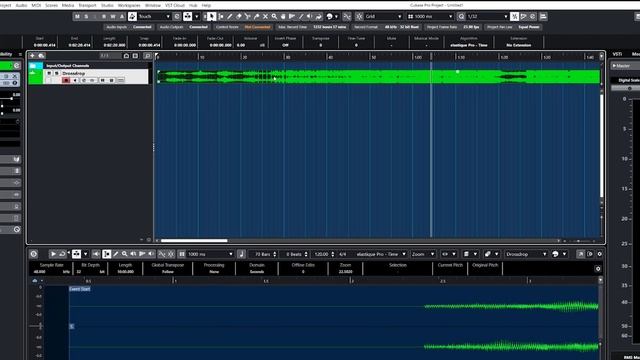Open the Sample Editor elastique algorithm dropdown
The image size is (640, 360).
[380, 254]
